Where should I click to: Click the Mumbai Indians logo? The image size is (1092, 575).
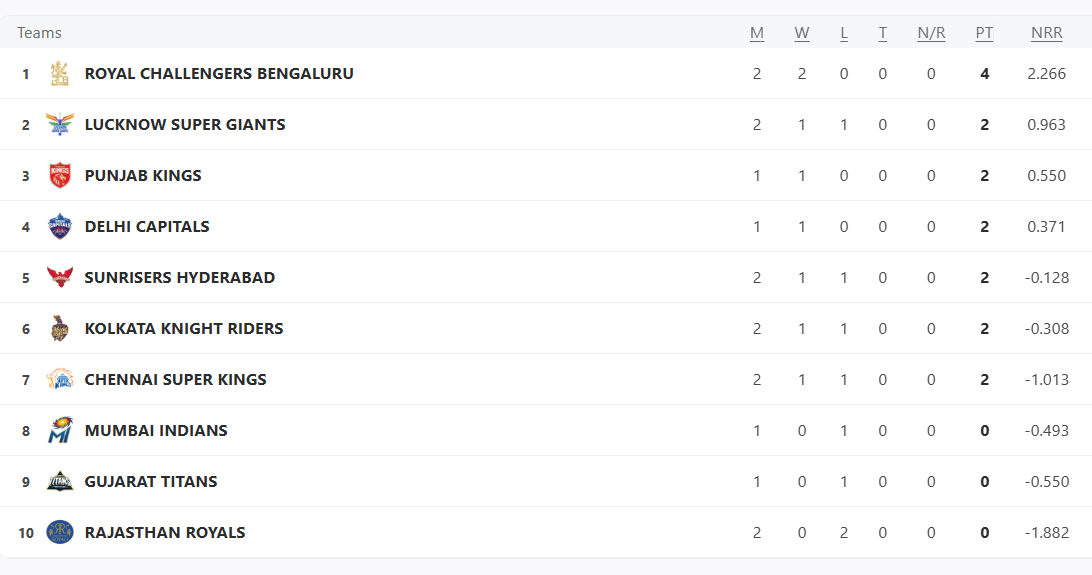(60, 430)
